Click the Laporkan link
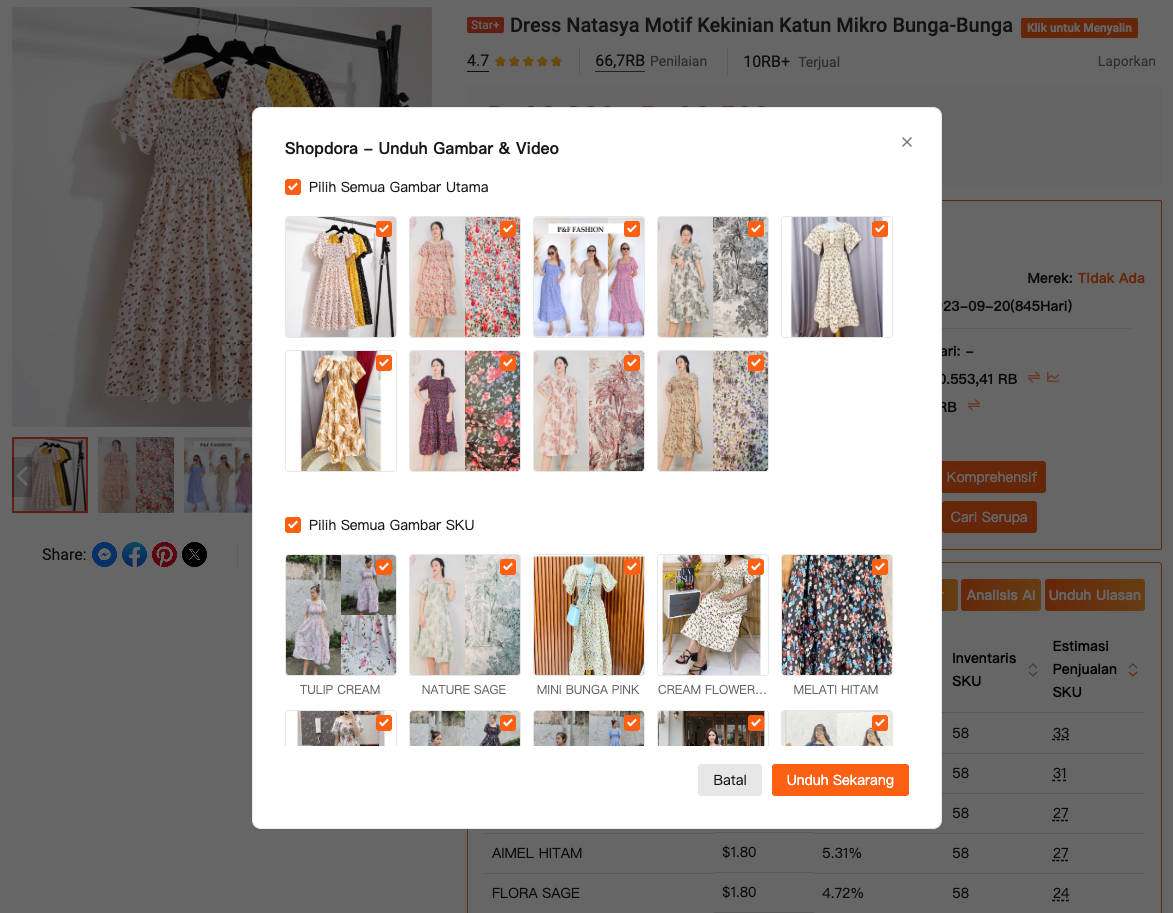 coord(1126,61)
